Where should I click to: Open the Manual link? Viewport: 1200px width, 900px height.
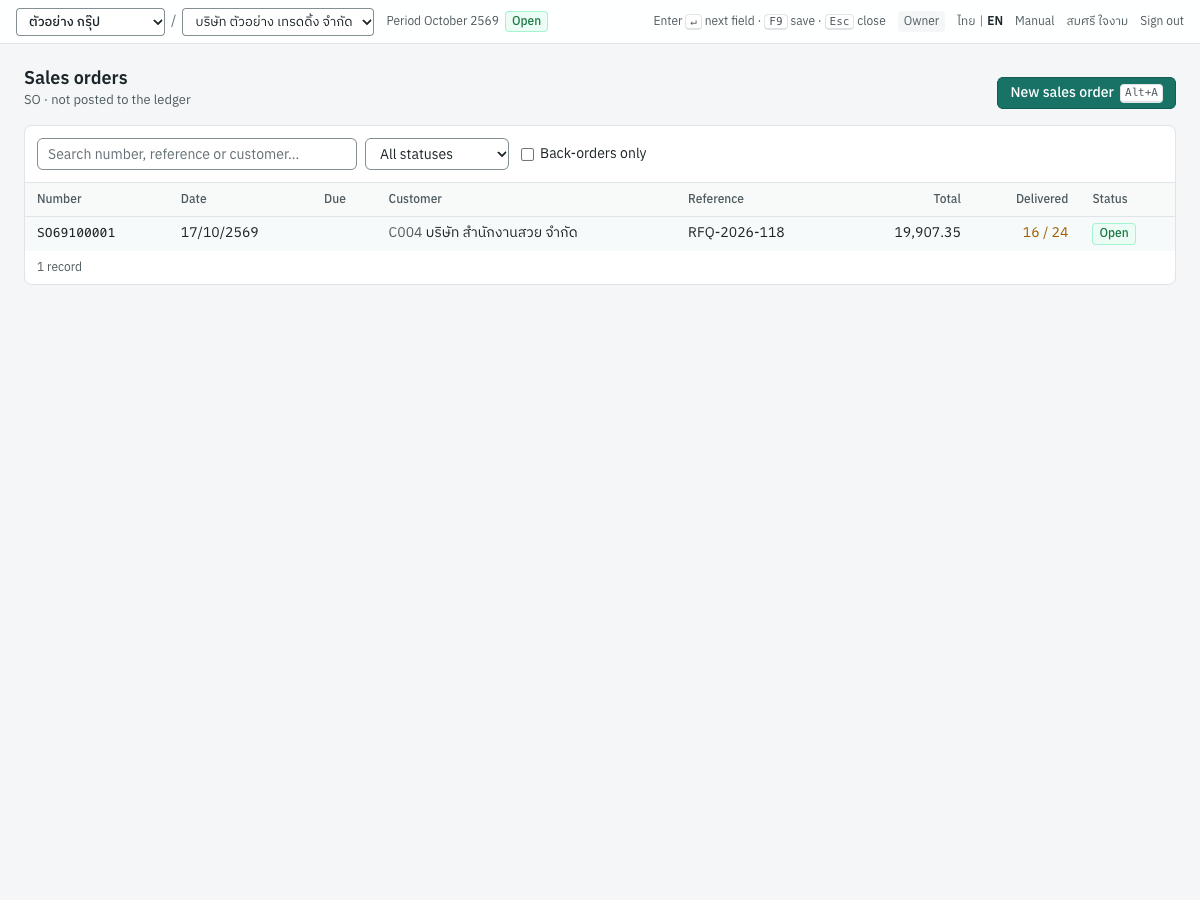tap(1035, 21)
